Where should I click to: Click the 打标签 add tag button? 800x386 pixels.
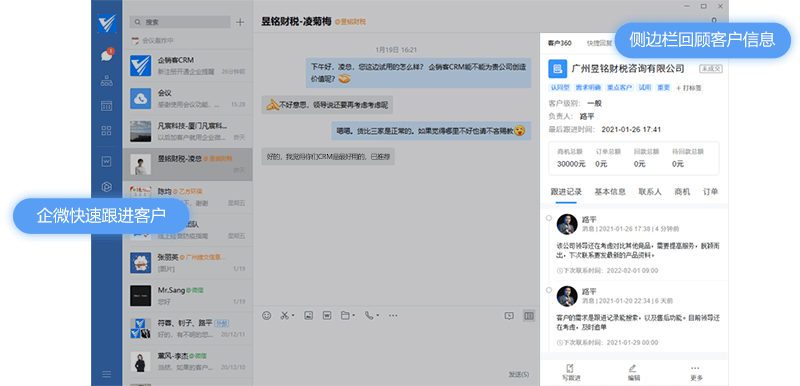[689, 88]
